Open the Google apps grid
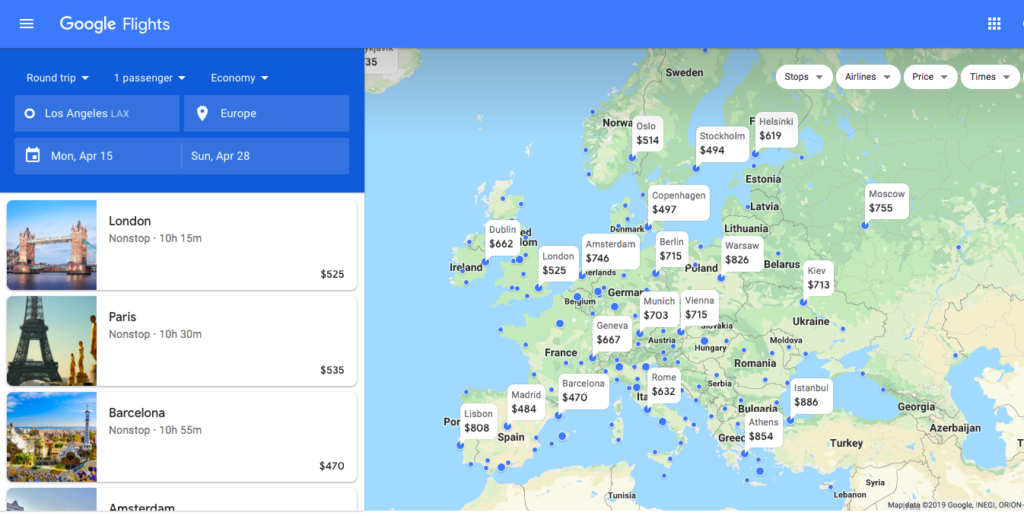This screenshot has height=516, width=1024. [994, 24]
